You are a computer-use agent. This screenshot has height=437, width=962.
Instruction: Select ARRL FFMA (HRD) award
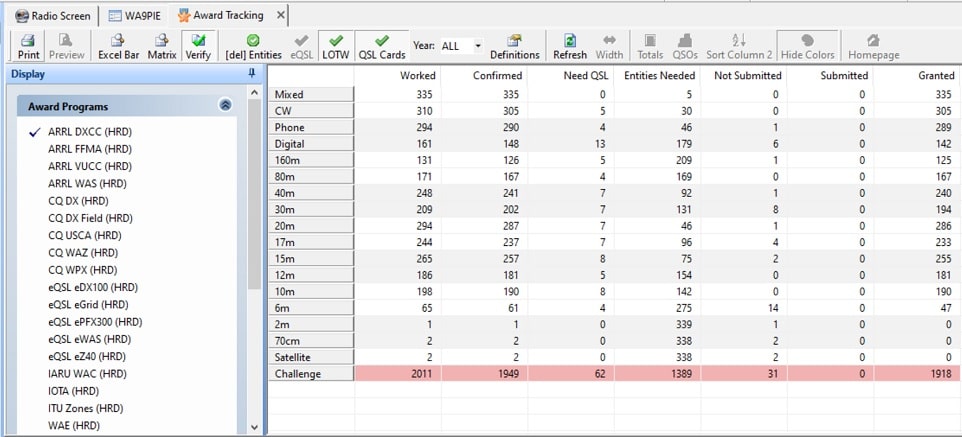point(90,149)
